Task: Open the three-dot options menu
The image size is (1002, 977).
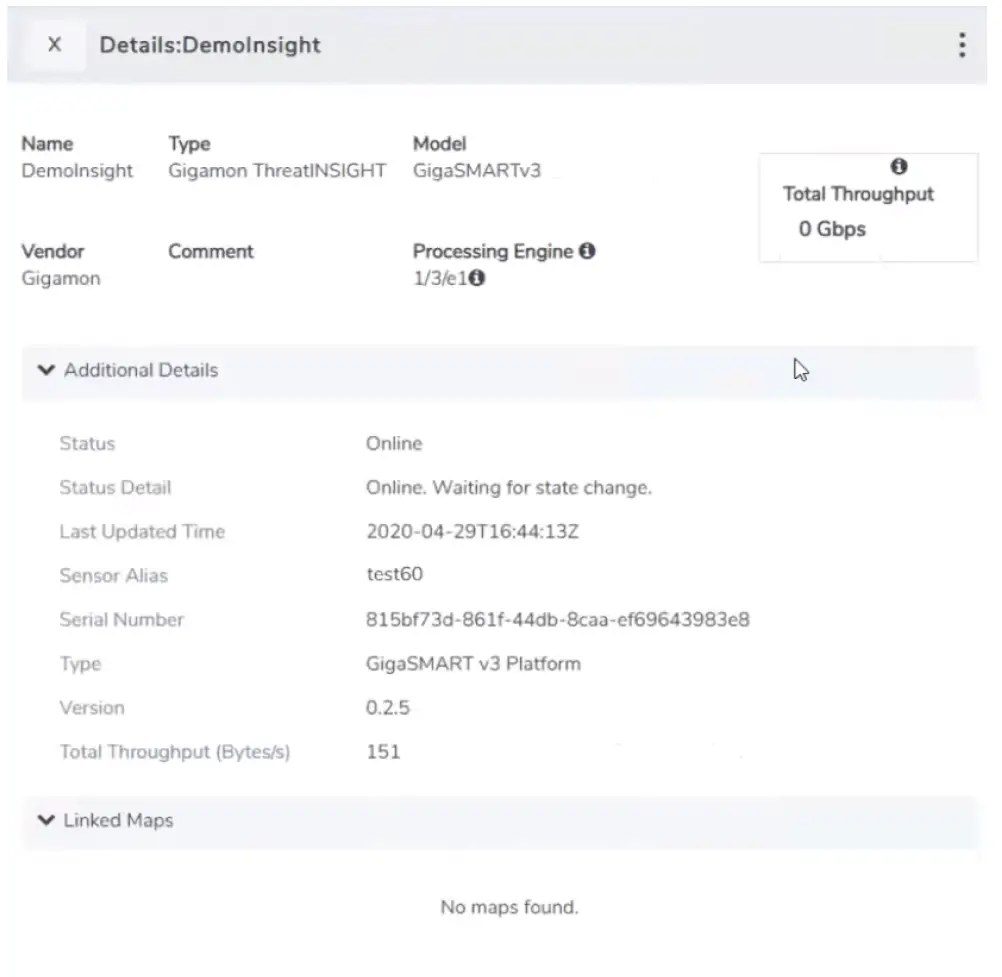Action: tap(962, 44)
